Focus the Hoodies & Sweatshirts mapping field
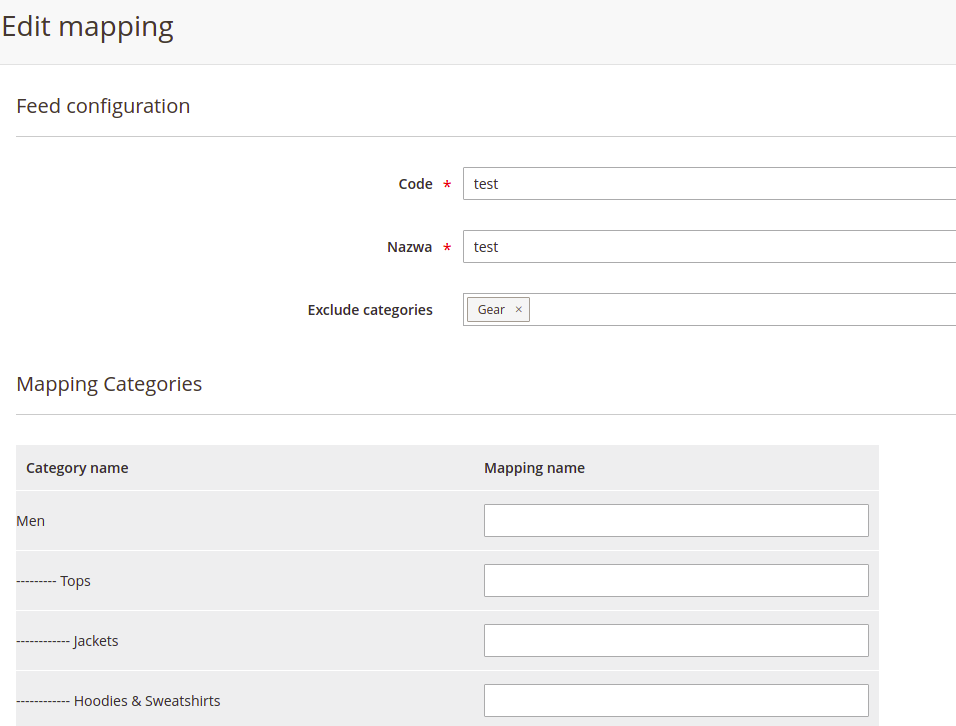 [x=676, y=700]
